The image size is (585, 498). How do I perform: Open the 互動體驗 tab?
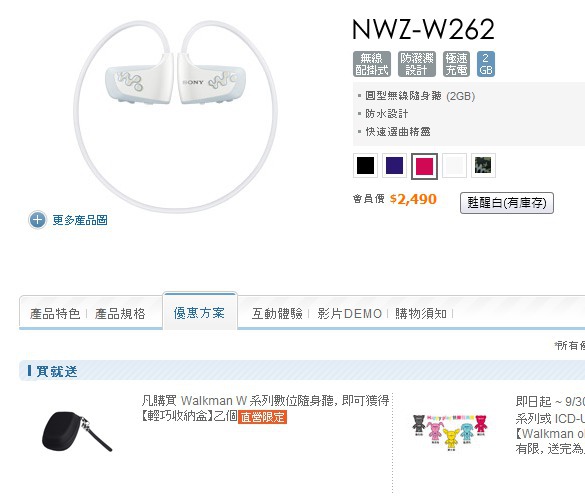pos(277,313)
